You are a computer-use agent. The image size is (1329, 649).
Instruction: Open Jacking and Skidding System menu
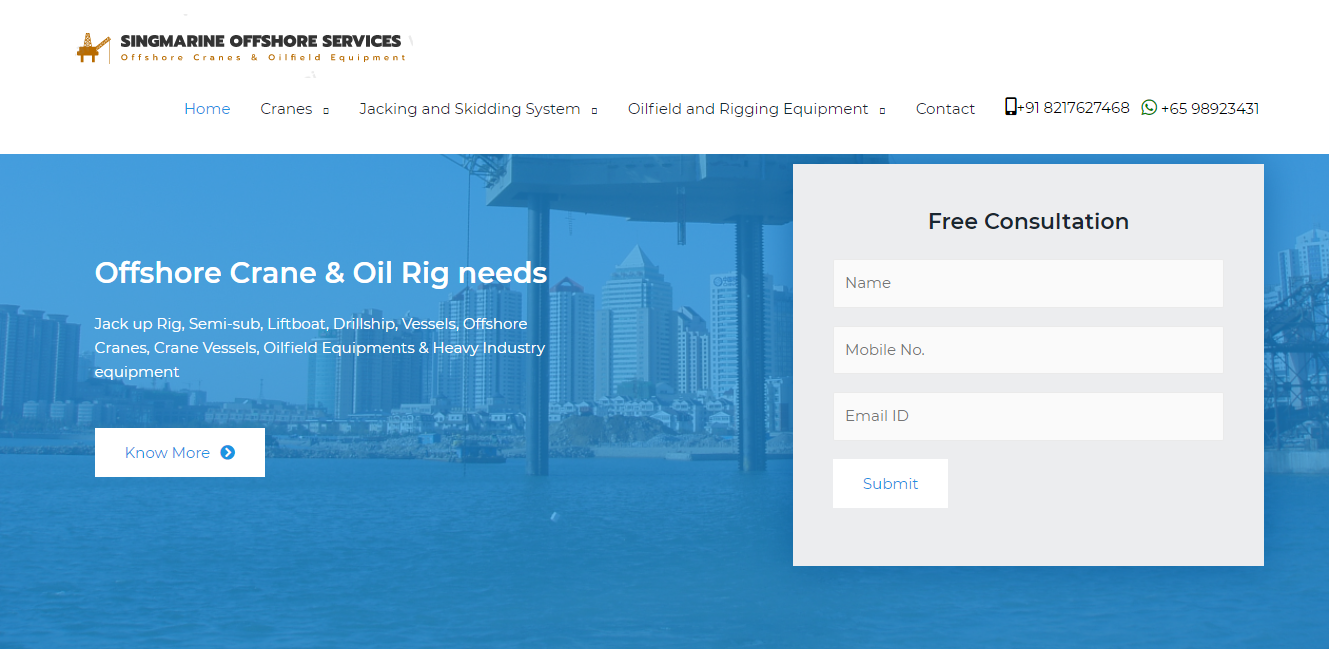point(470,108)
